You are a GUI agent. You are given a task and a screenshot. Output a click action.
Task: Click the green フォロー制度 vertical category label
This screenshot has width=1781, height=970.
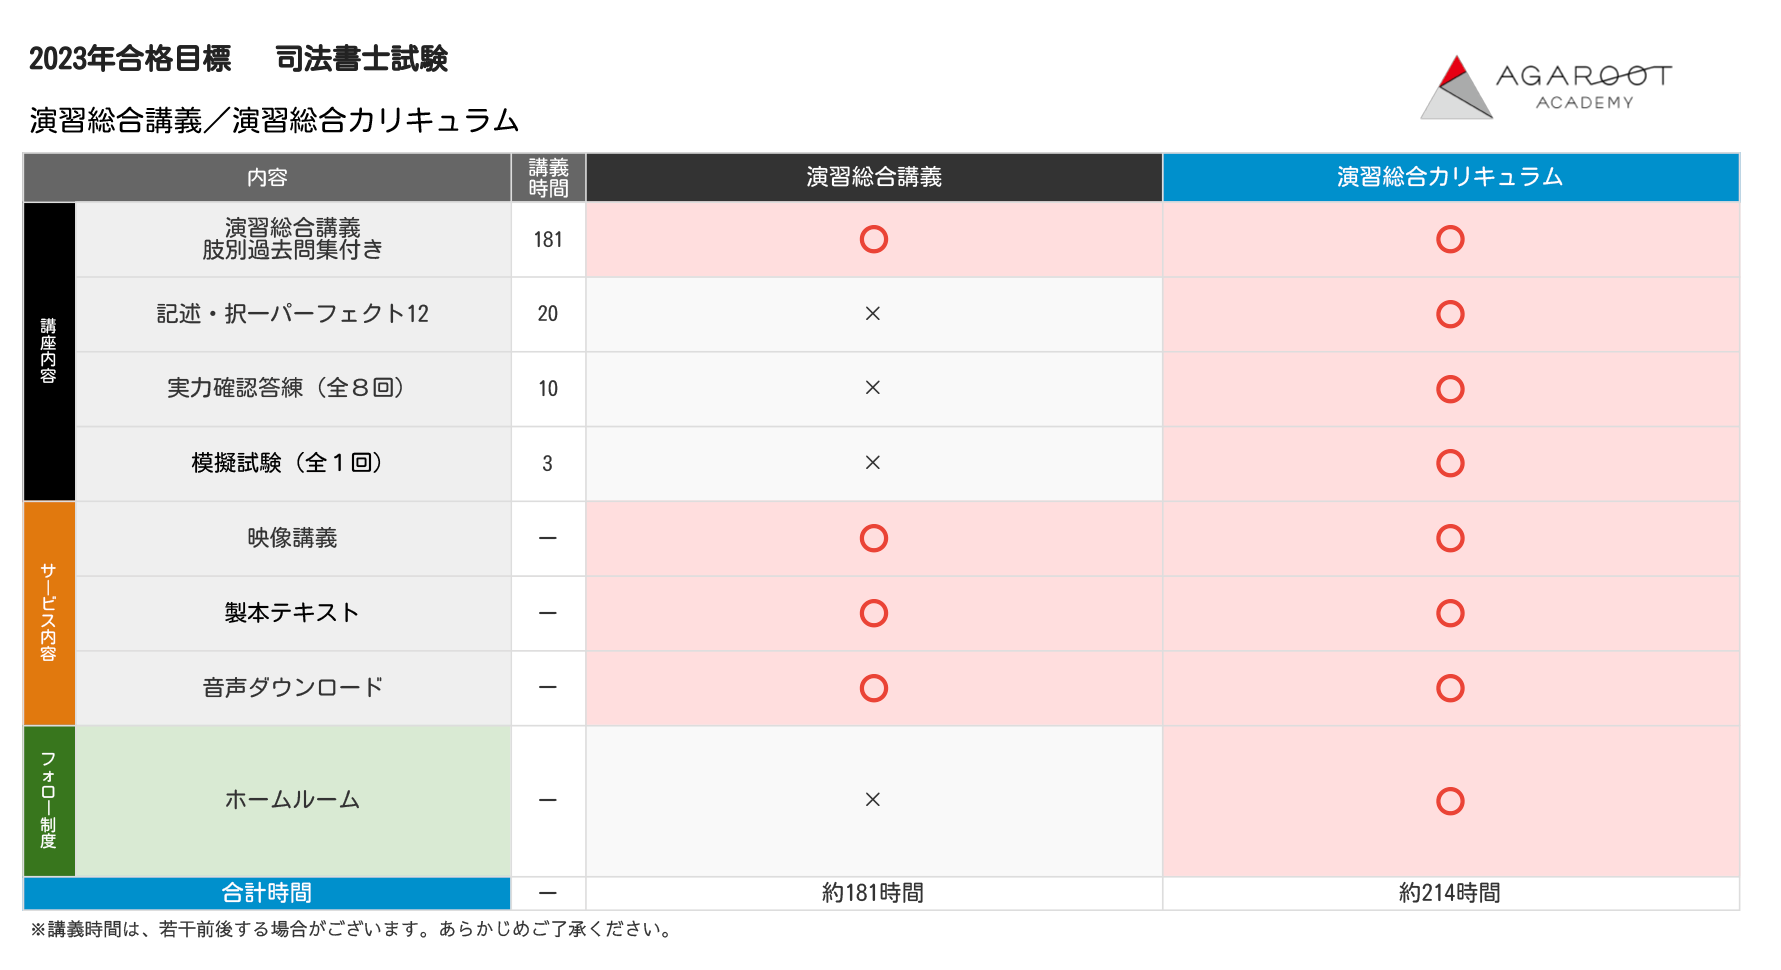pyautogui.click(x=49, y=801)
